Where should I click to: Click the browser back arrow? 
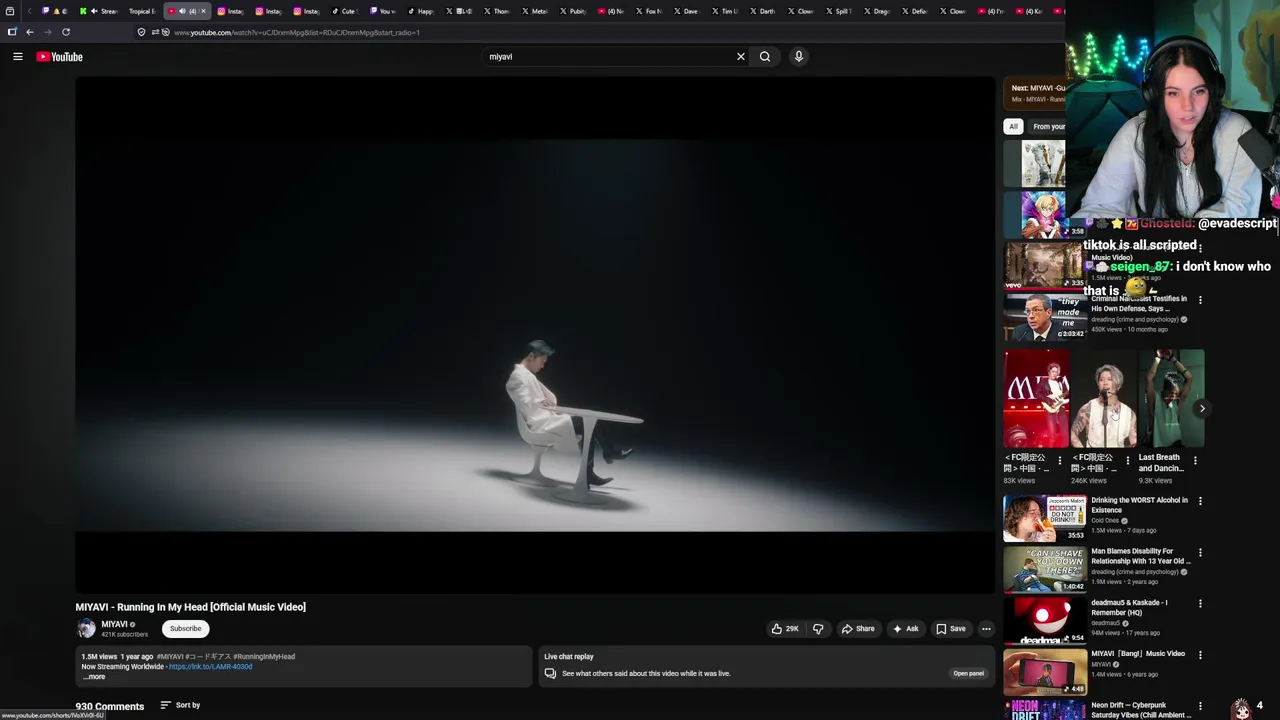pyautogui.click(x=30, y=32)
